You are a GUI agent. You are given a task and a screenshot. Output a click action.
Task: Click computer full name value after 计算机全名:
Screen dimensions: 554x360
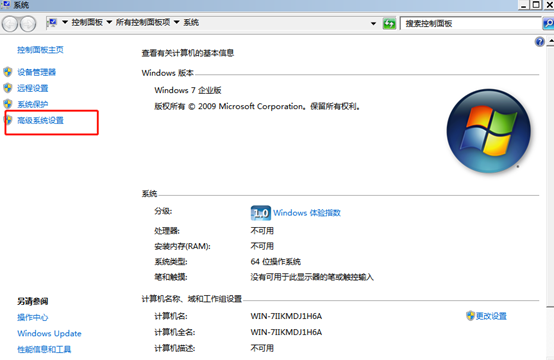point(286,332)
